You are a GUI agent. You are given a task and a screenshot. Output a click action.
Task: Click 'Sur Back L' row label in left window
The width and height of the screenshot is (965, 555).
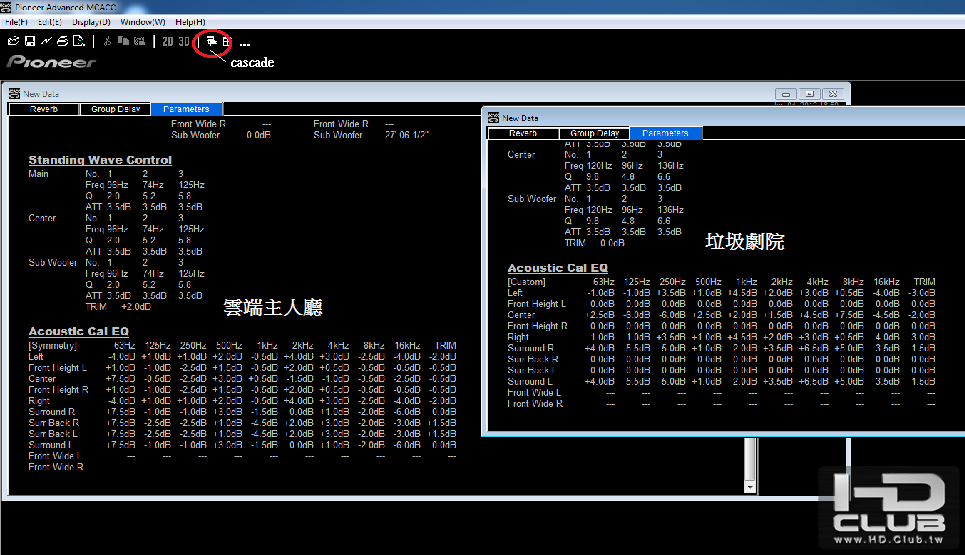[x=53, y=434]
